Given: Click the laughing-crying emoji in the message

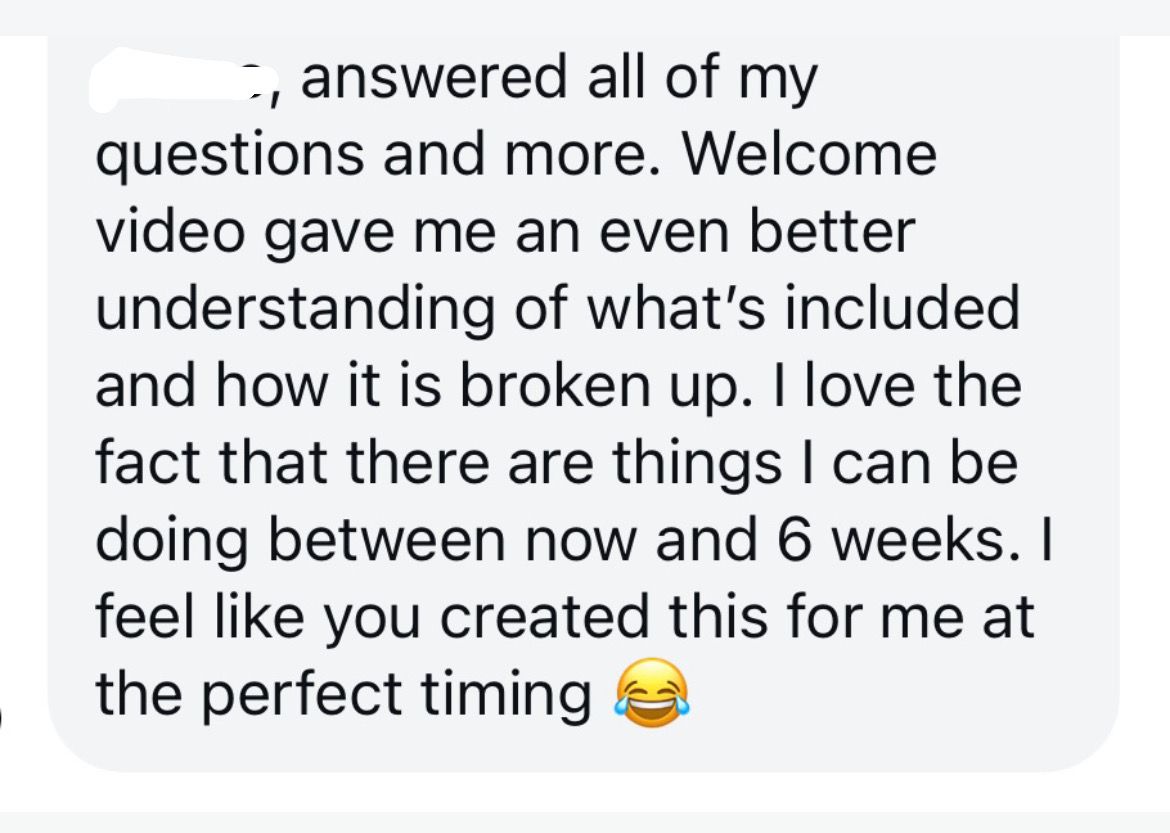Looking at the screenshot, I should coord(651,693).
